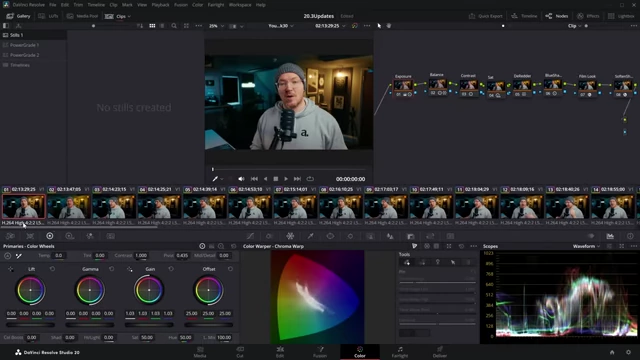
Task: Open the Clips dropdown
Action: (118, 16)
